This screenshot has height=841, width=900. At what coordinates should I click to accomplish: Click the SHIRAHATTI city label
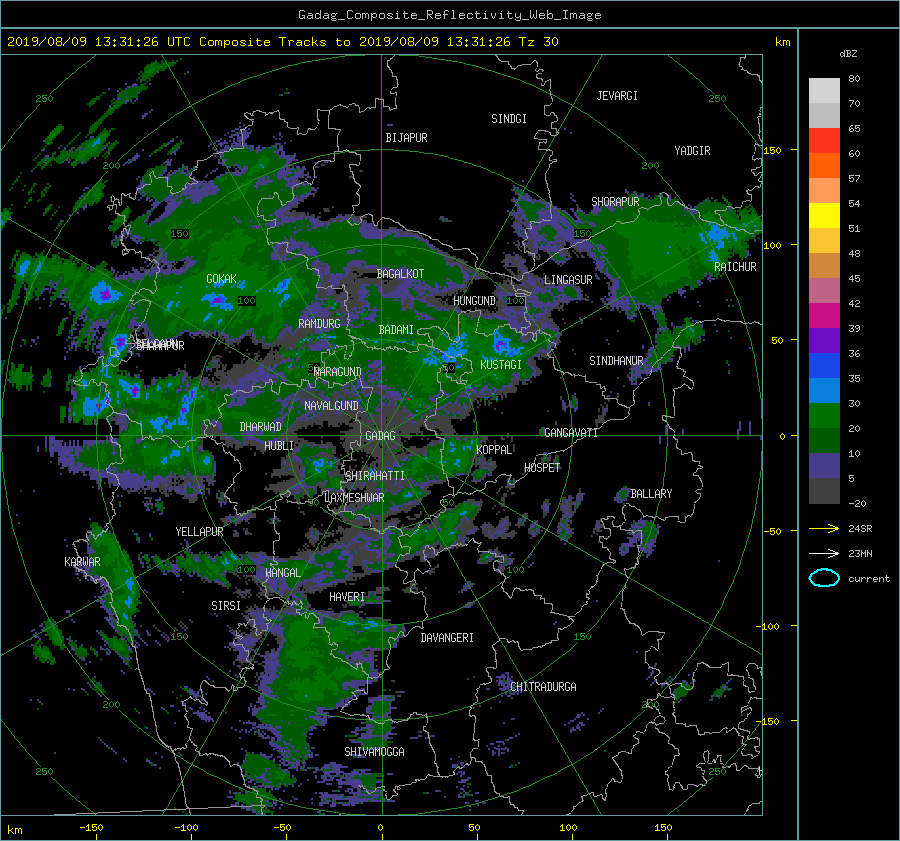pos(375,476)
